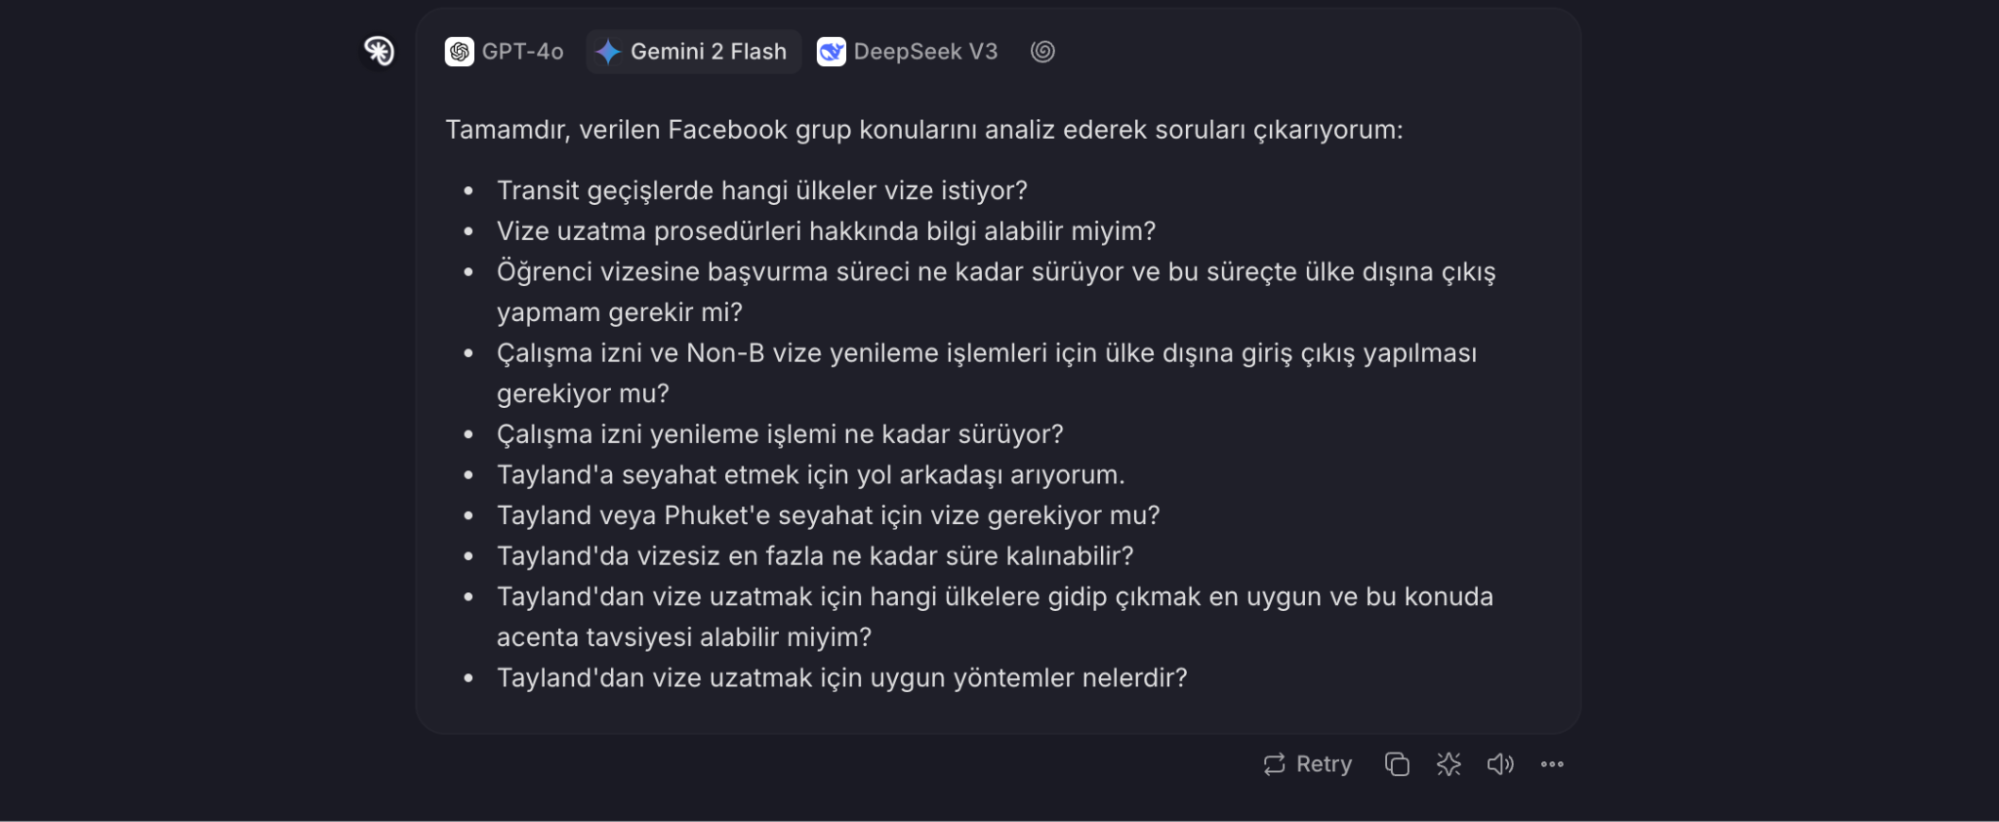Screen dimensions: 1999x822
Task: Click the intro line starting with "Tamamdır"
Action: pos(924,130)
